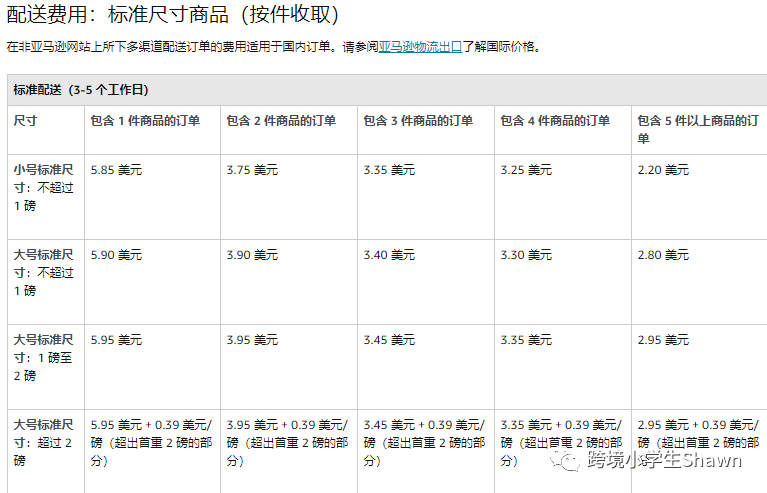
Task: Select the 2.20 美元 price cell
Action: (x=663, y=170)
